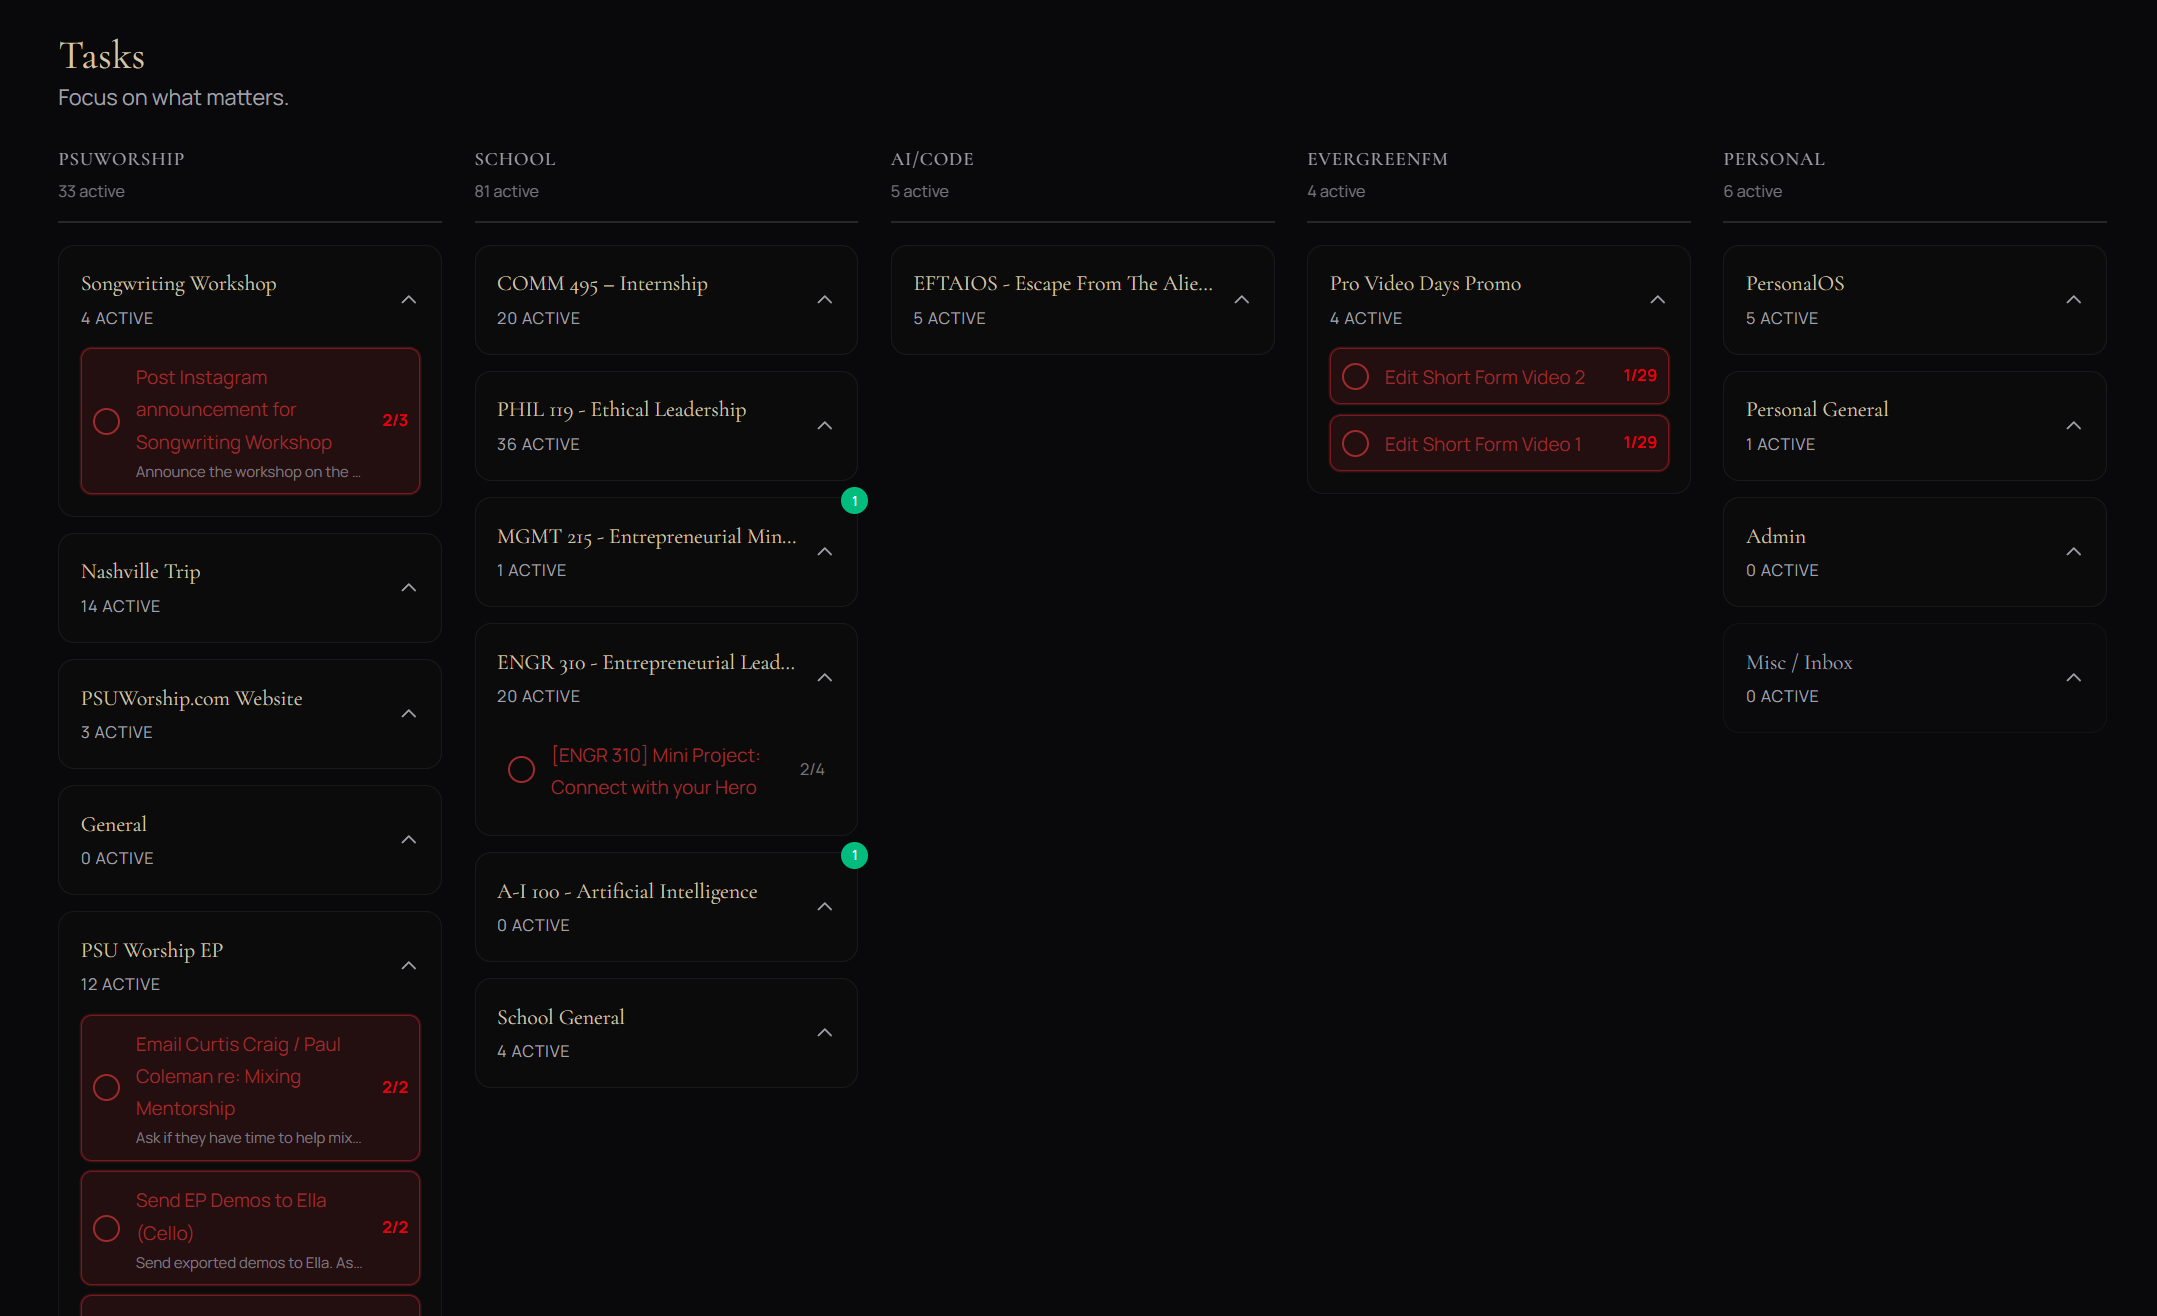Select the EVERGREENFM column header
Screen dimensions: 2157x1316
[1377, 159]
